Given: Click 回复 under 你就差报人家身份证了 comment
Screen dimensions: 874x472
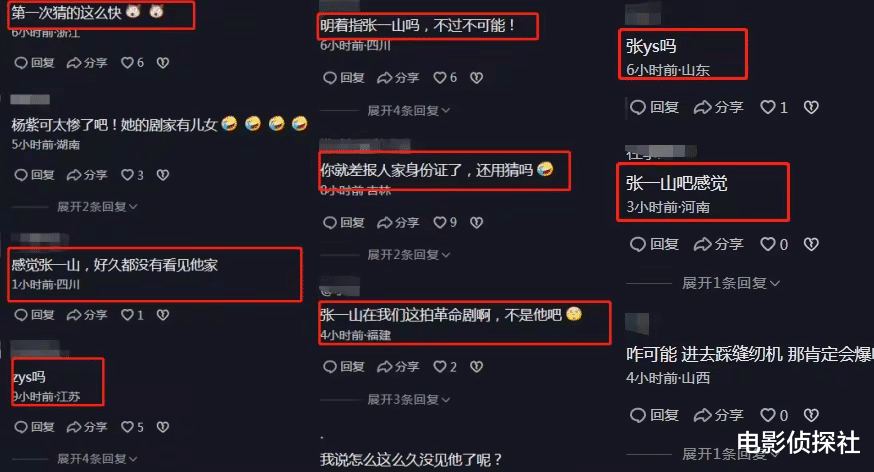Looking at the screenshot, I should [x=344, y=223].
